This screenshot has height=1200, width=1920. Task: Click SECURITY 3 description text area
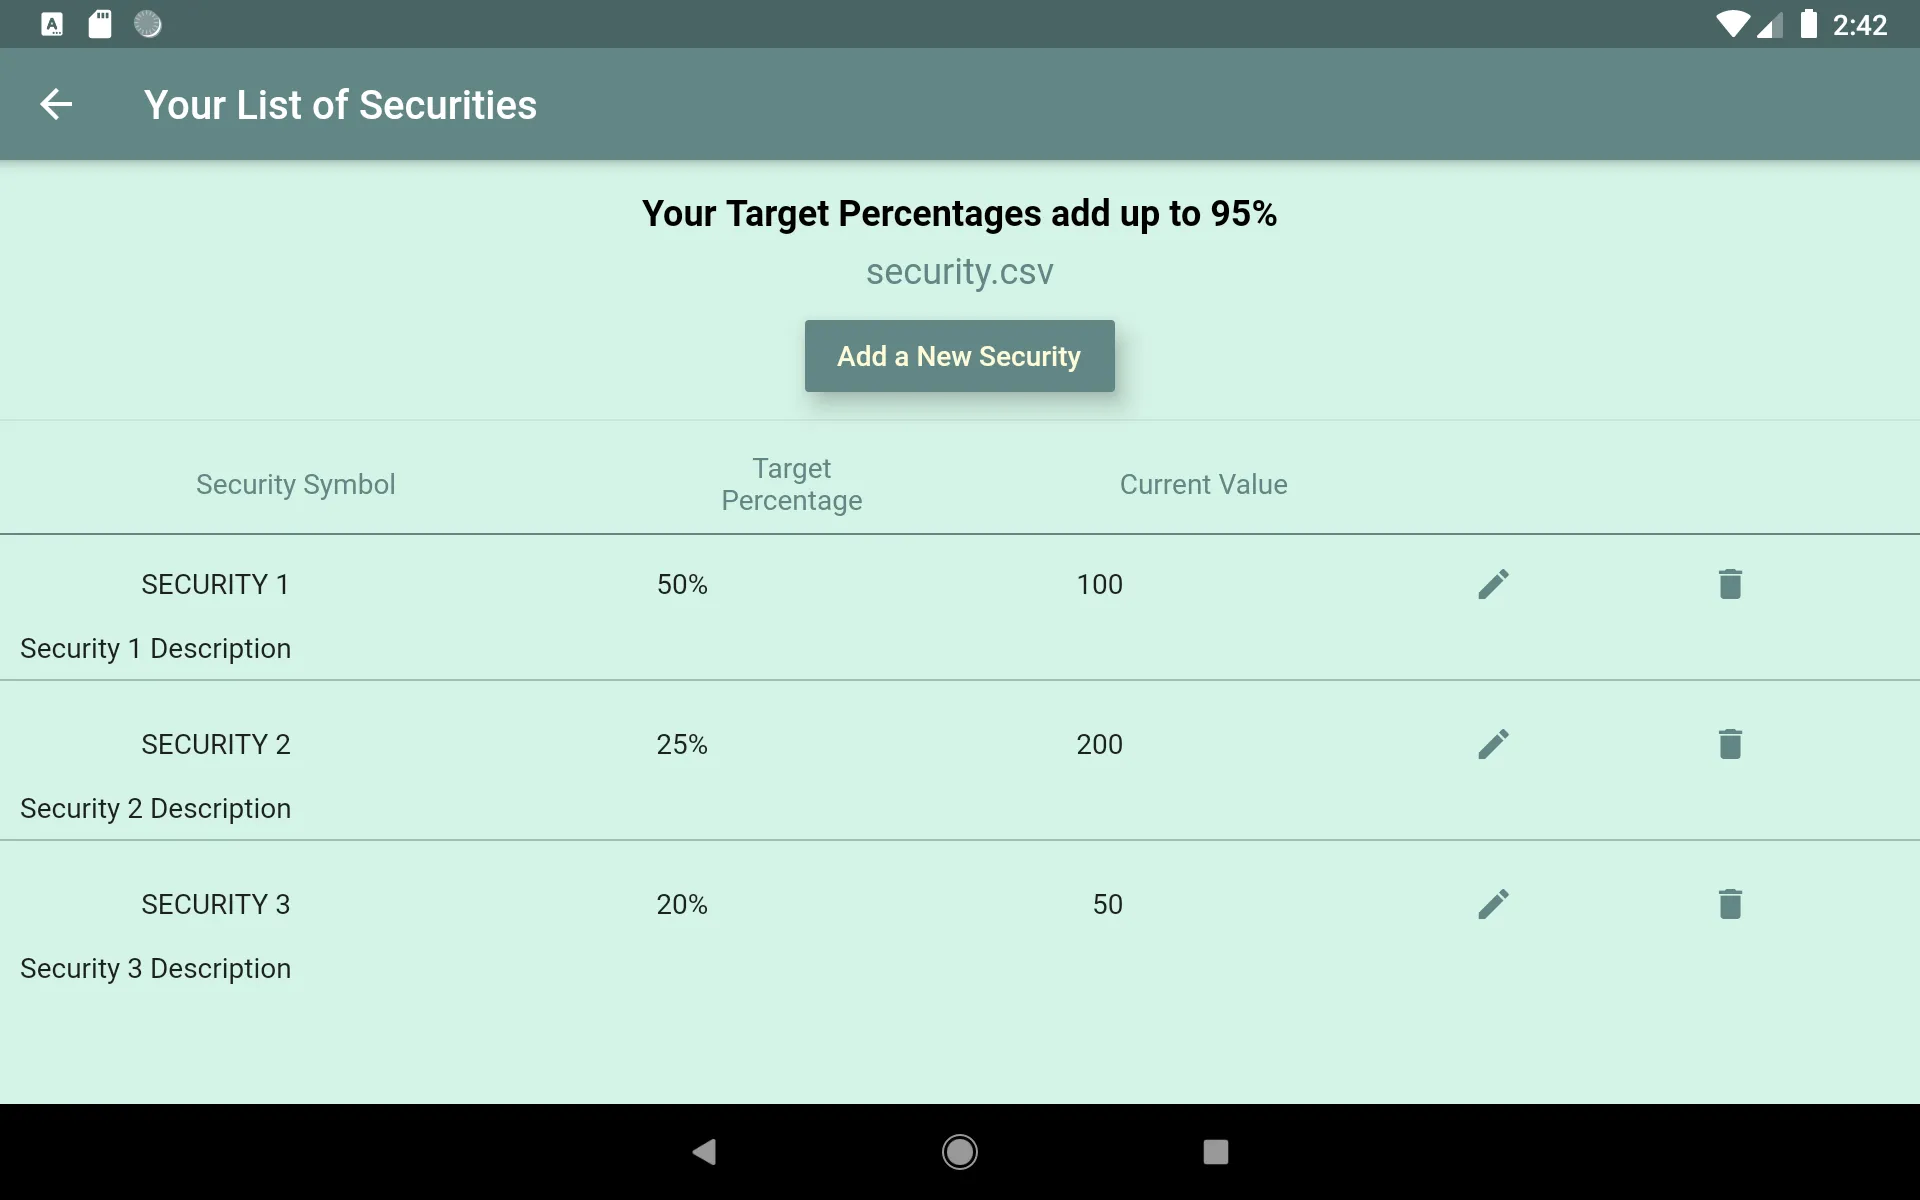(155, 968)
